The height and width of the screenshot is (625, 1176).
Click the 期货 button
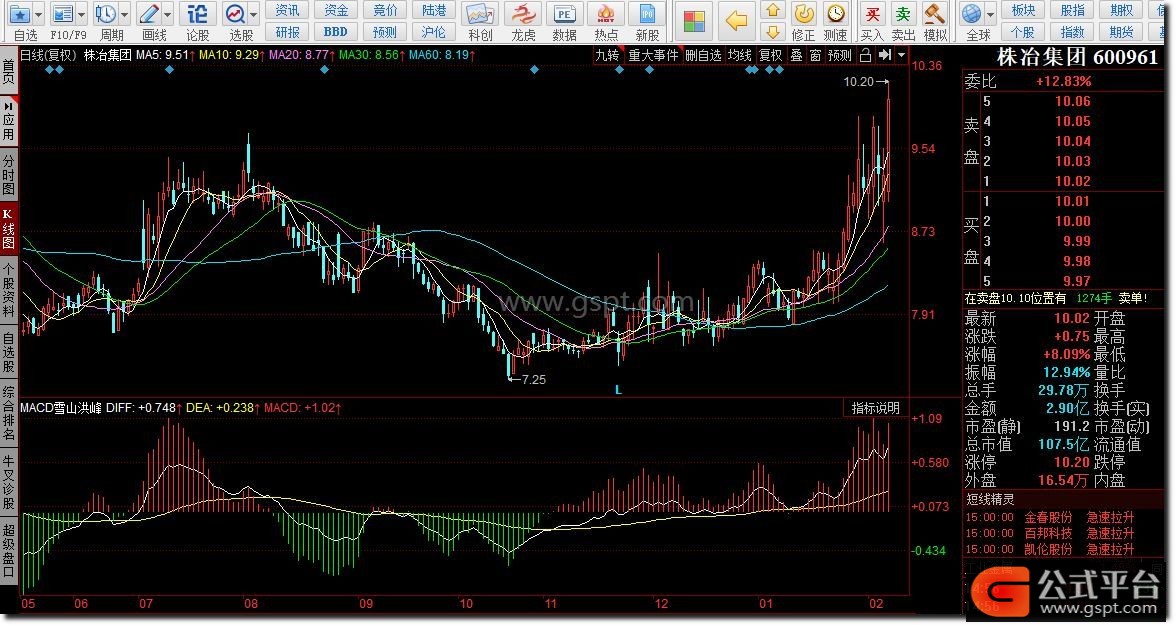click(1121, 32)
